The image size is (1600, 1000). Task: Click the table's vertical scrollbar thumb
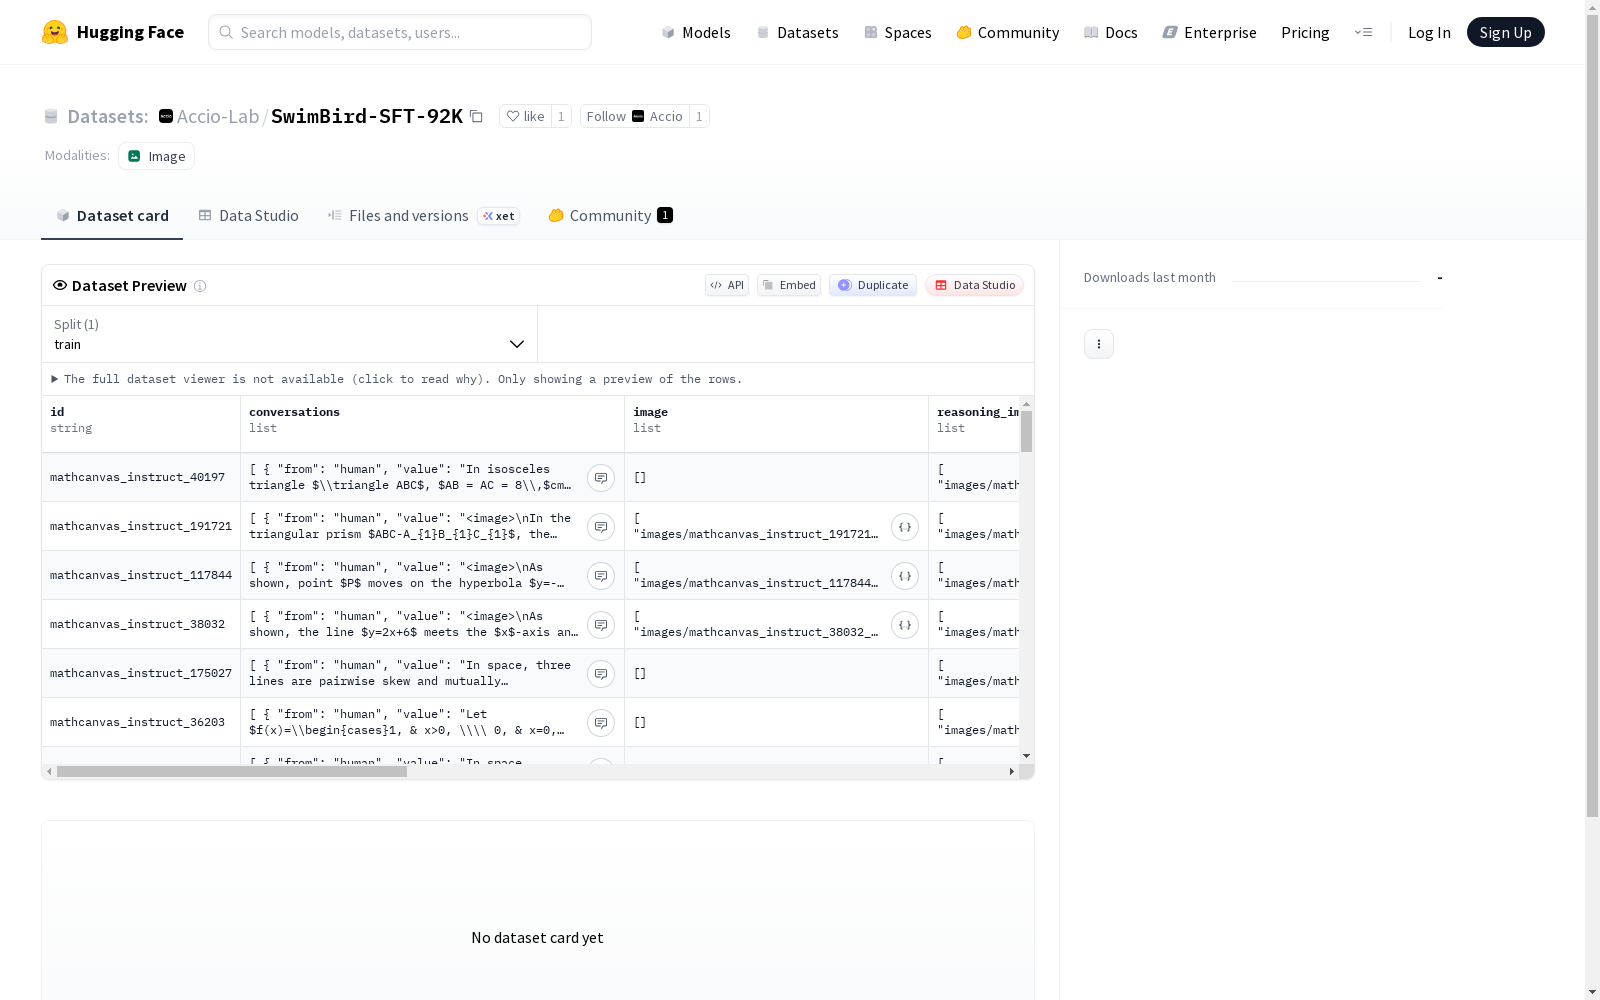[1026, 431]
